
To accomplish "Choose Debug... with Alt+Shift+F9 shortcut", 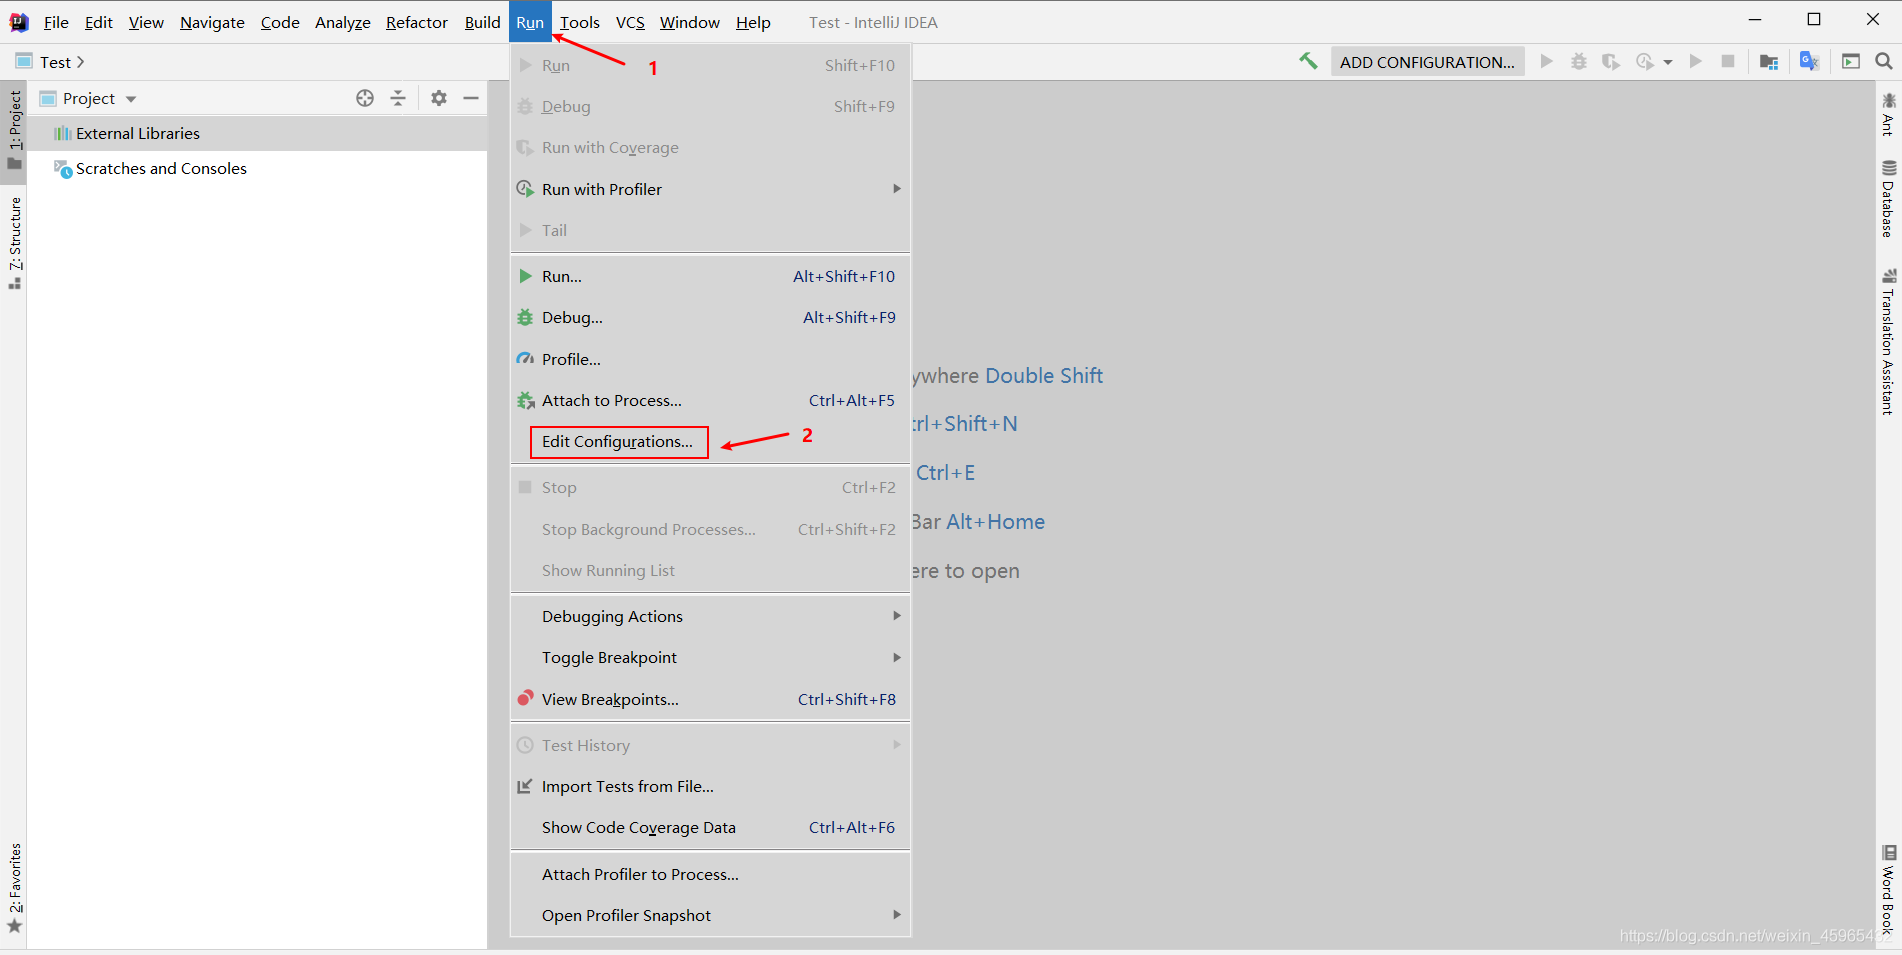I will coord(710,318).
